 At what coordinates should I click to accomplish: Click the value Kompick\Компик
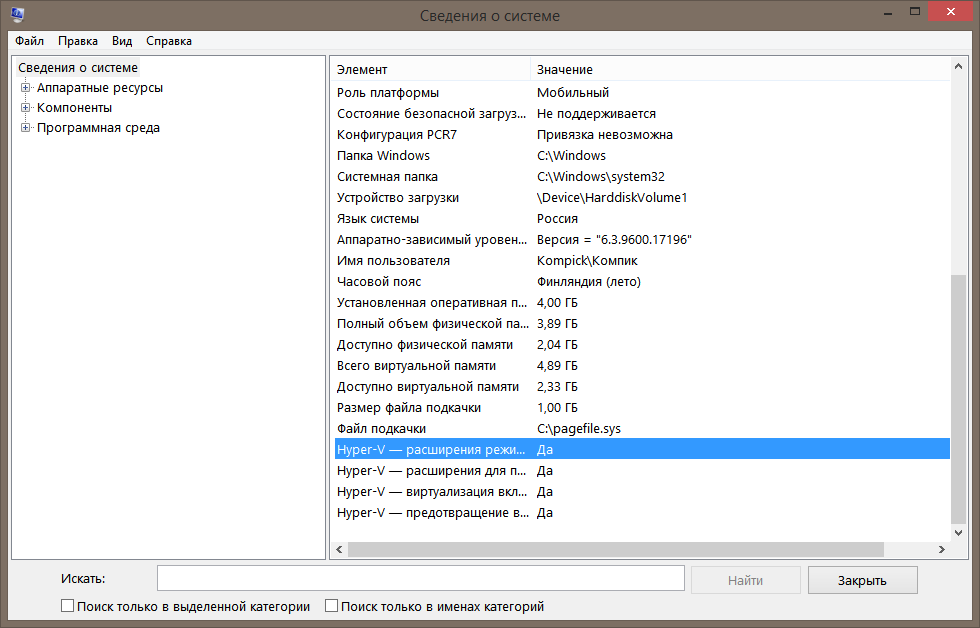[x=587, y=261]
